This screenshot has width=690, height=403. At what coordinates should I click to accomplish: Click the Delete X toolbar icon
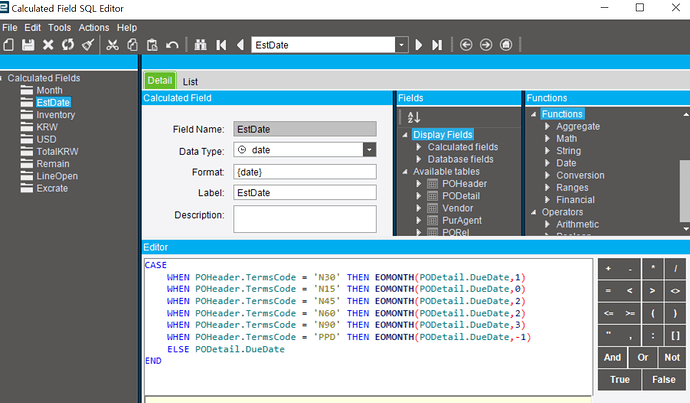pos(47,45)
